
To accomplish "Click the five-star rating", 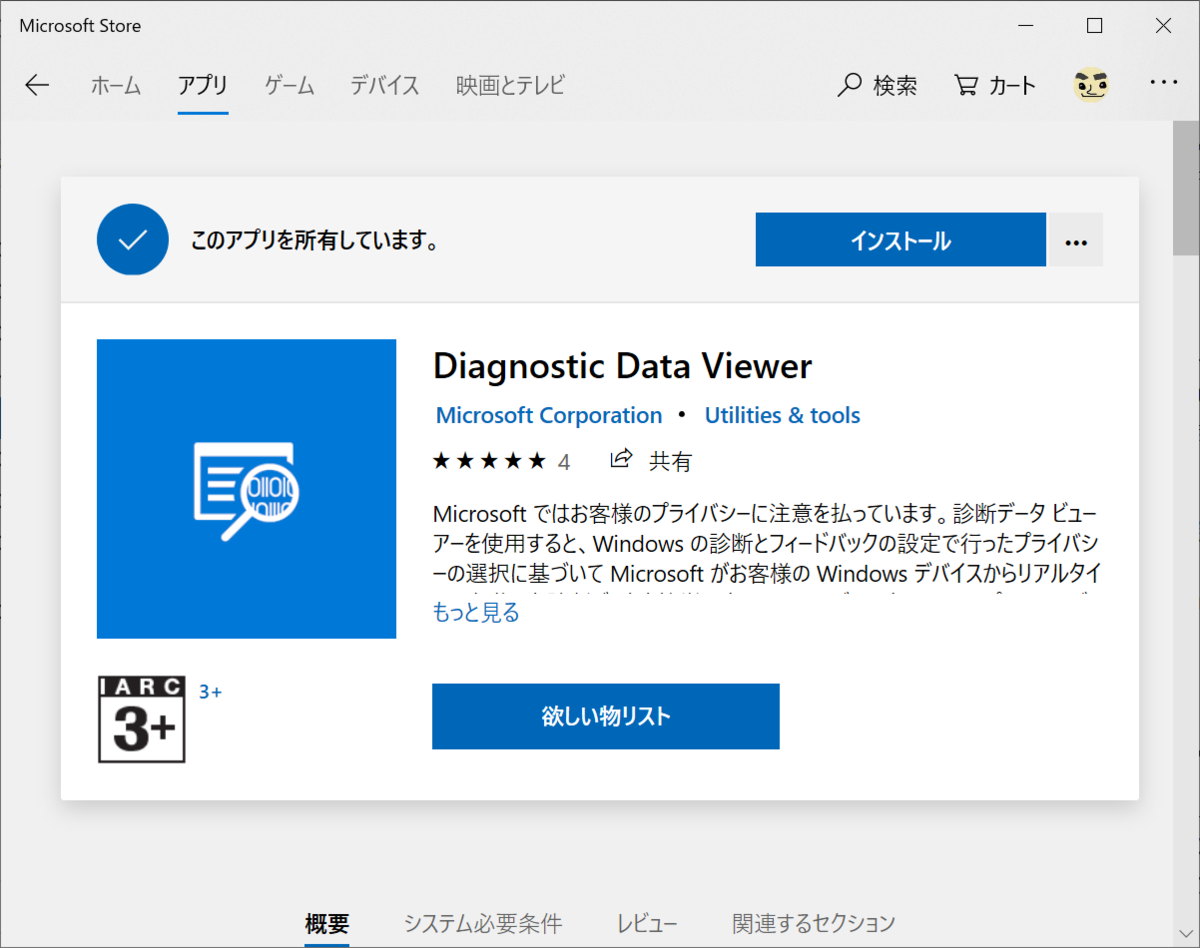I will pos(489,461).
